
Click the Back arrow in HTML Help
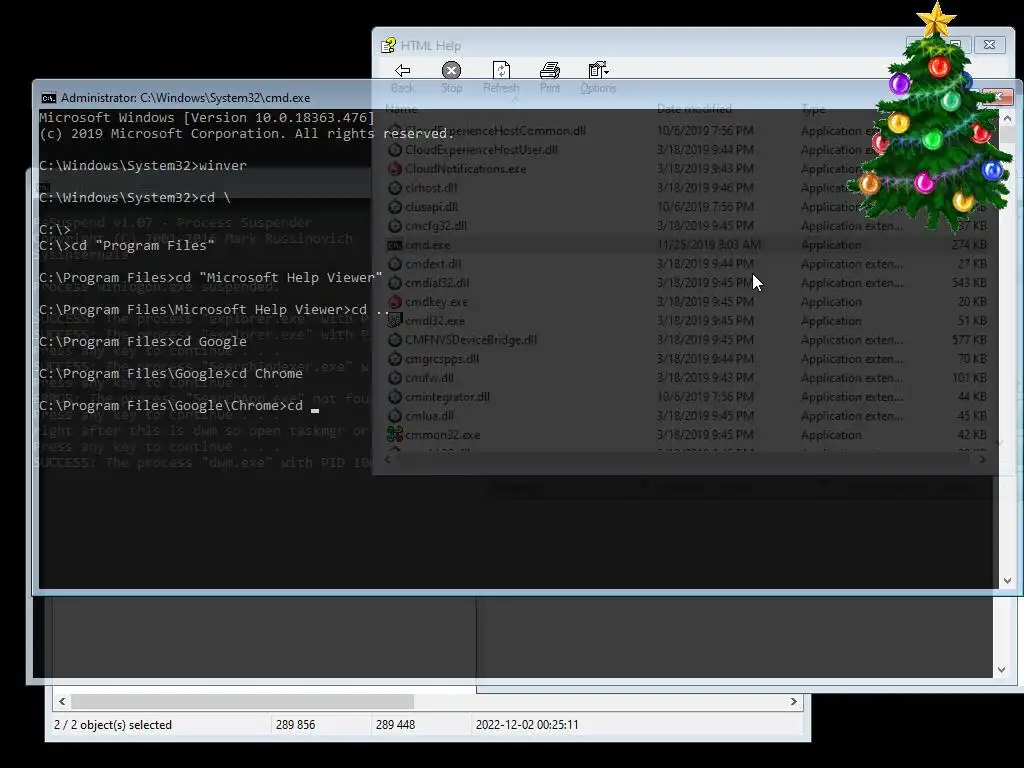click(403, 70)
